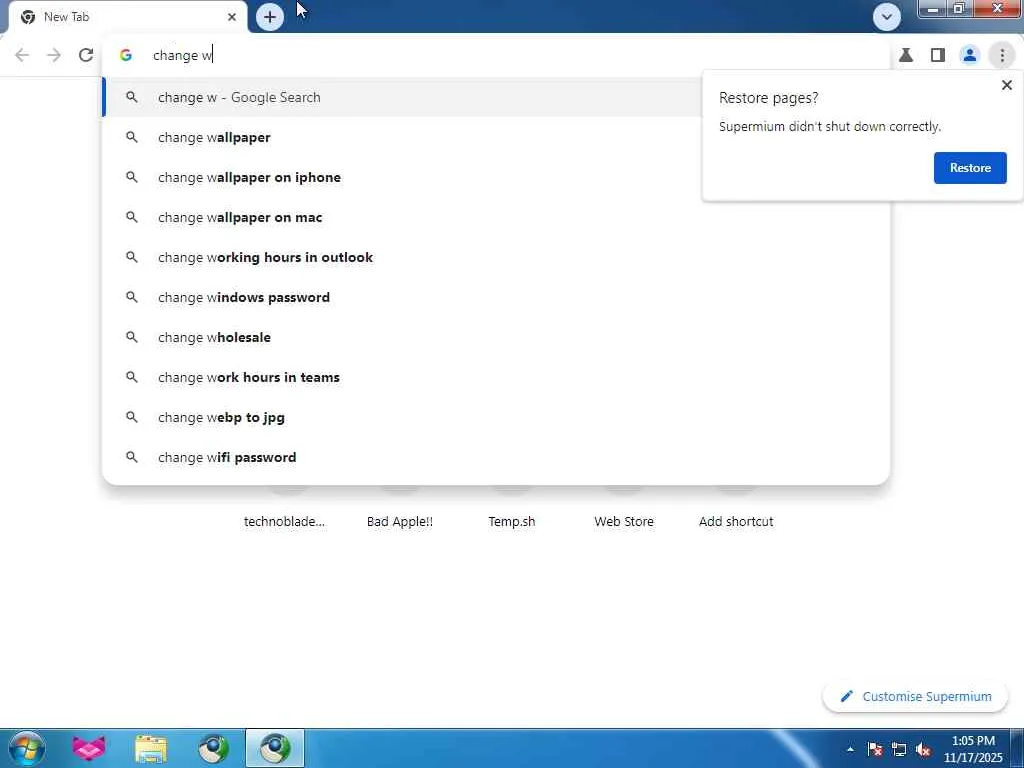Viewport: 1024px width, 768px height.
Task: Open a new tab with the plus button
Action: (270, 17)
